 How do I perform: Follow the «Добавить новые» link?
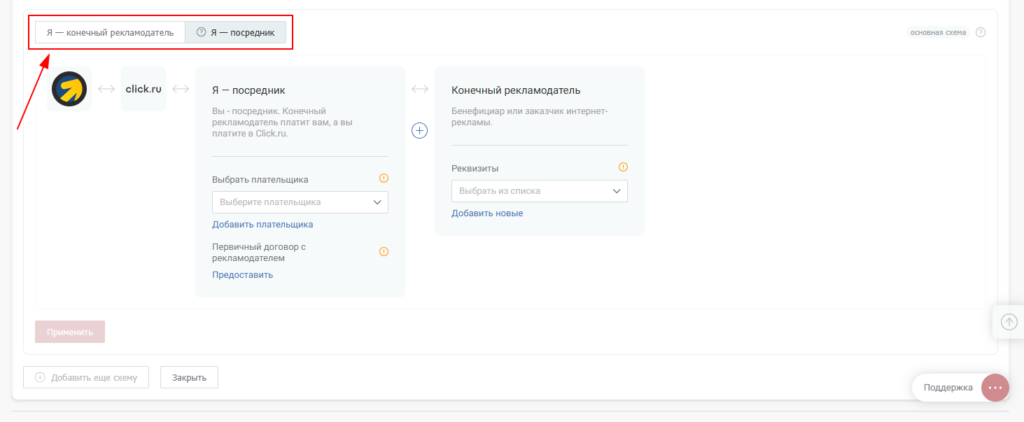pyautogui.click(x=487, y=213)
